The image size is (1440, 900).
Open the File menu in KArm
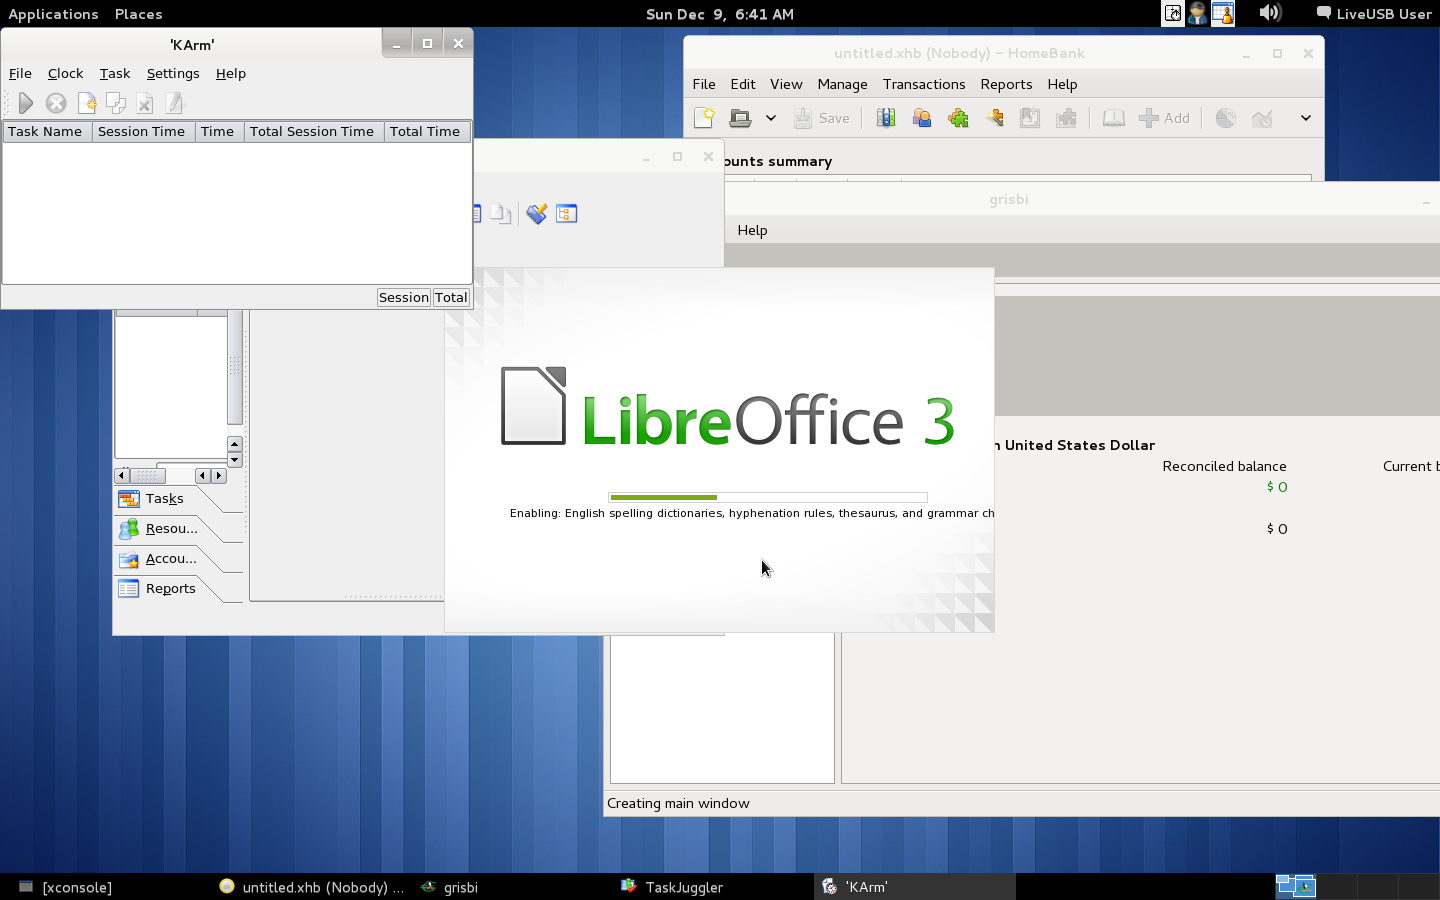coord(20,74)
